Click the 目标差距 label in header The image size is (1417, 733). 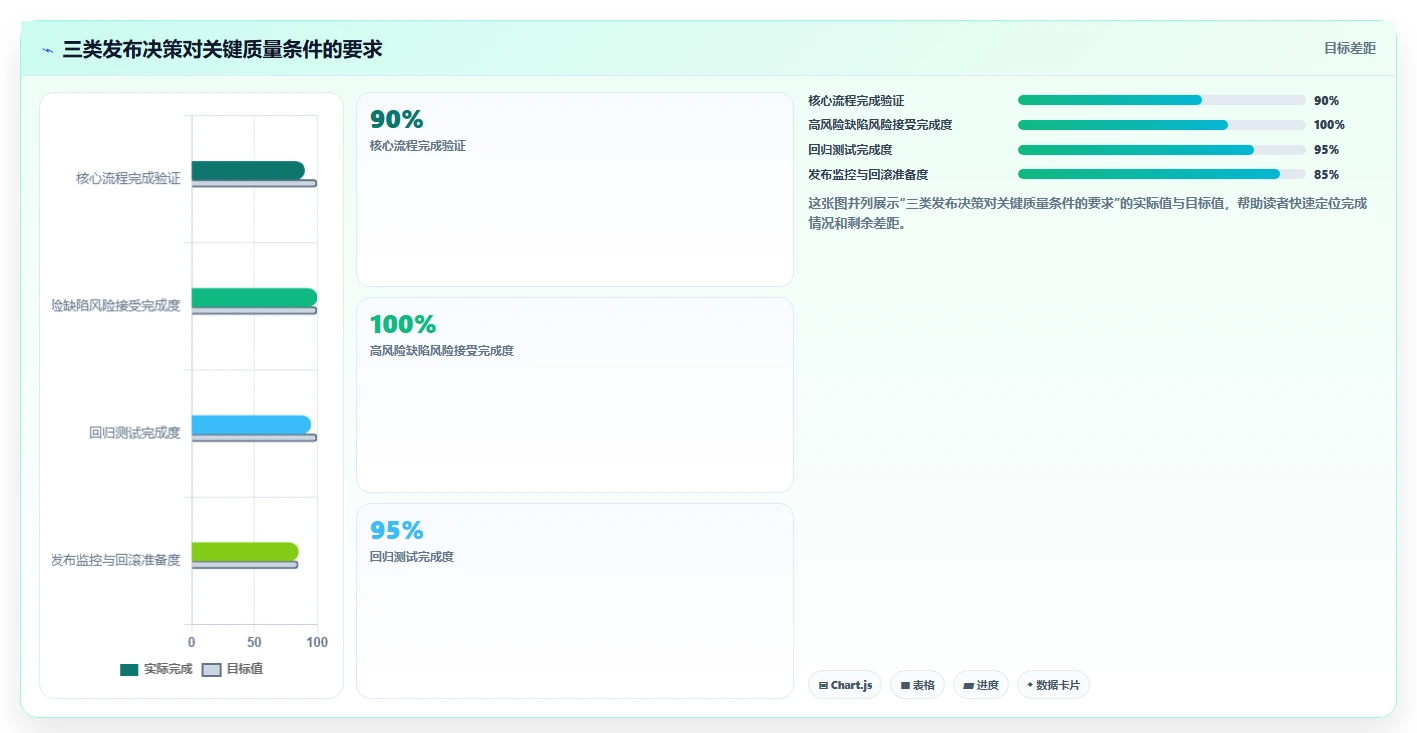[x=1350, y=48]
